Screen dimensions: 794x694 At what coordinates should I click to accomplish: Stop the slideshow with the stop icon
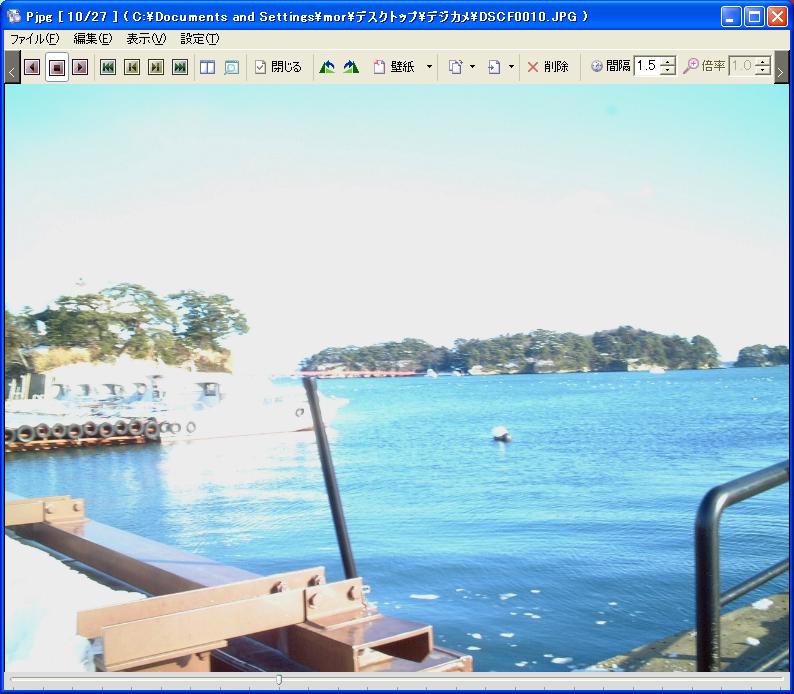coord(57,67)
